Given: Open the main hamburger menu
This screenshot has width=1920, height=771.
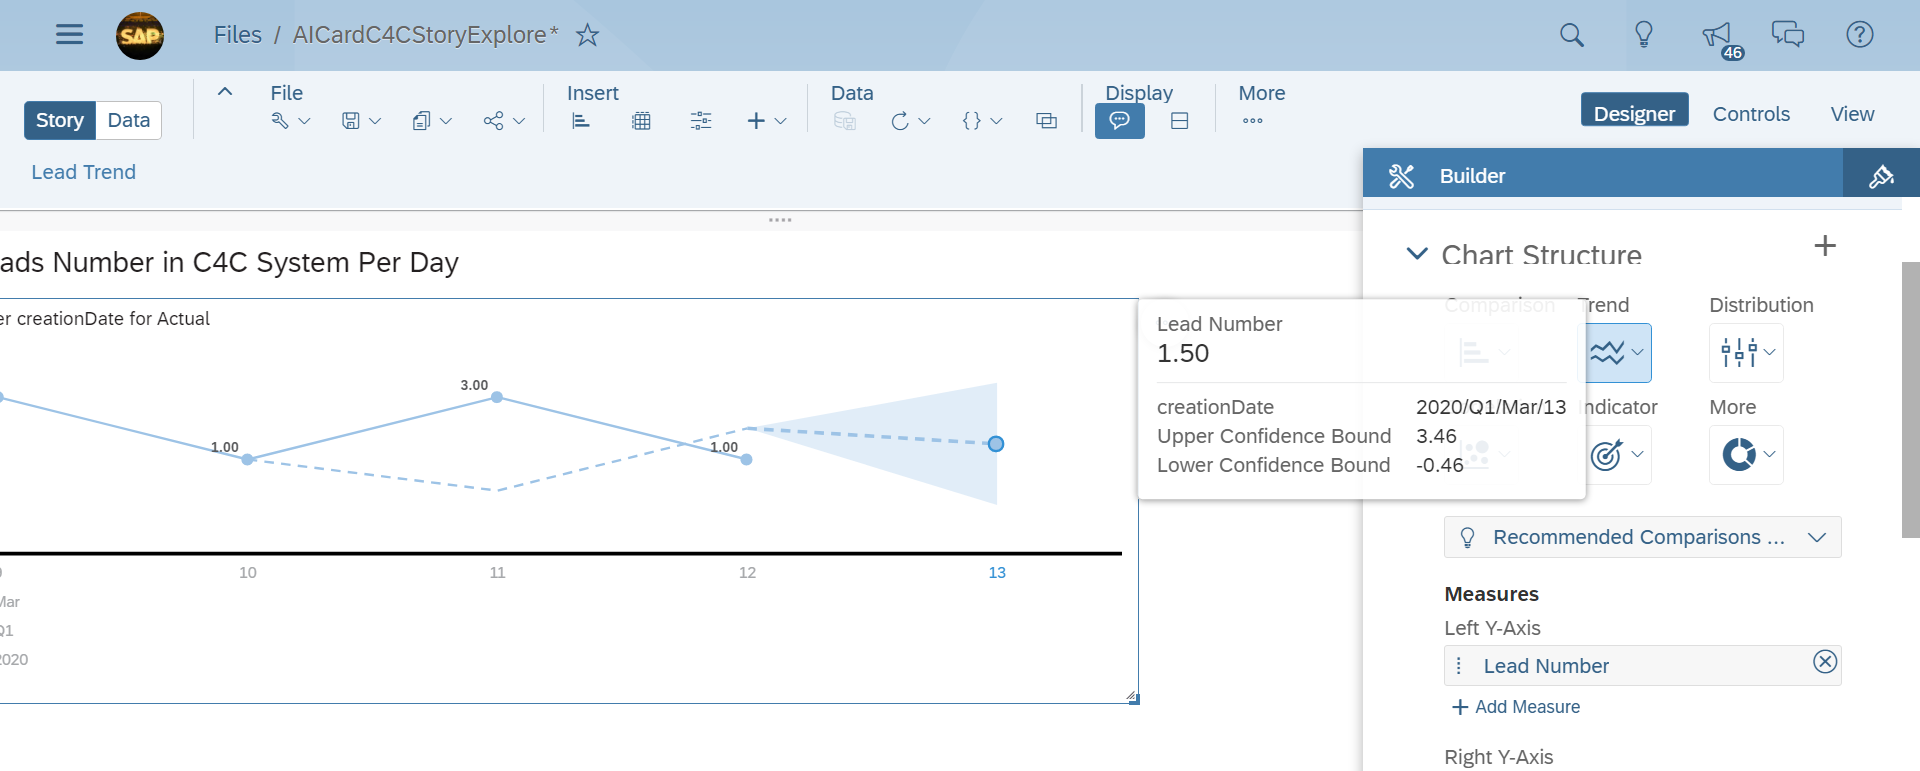Looking at the screenshot, I should (69, 35).
